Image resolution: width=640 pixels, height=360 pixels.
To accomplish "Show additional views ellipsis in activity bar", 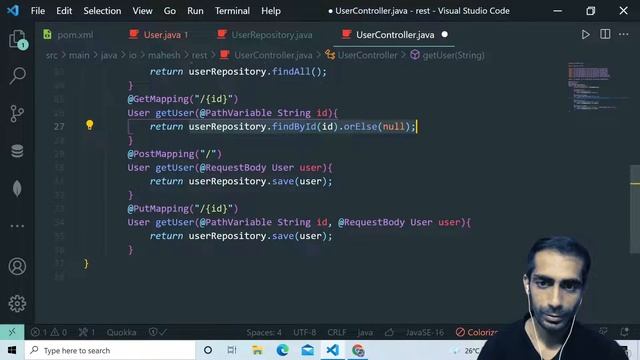I will (17, 226).
